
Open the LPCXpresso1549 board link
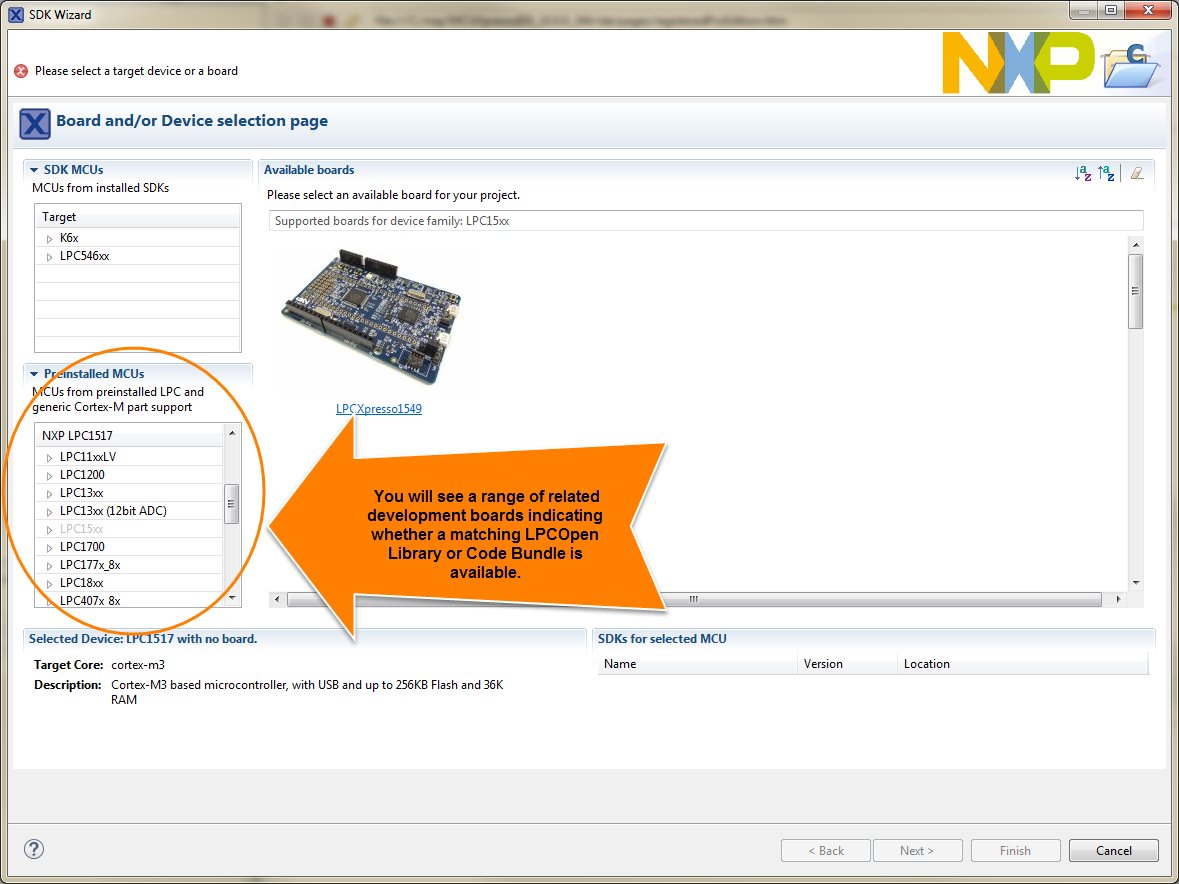[x=379, y=409]
